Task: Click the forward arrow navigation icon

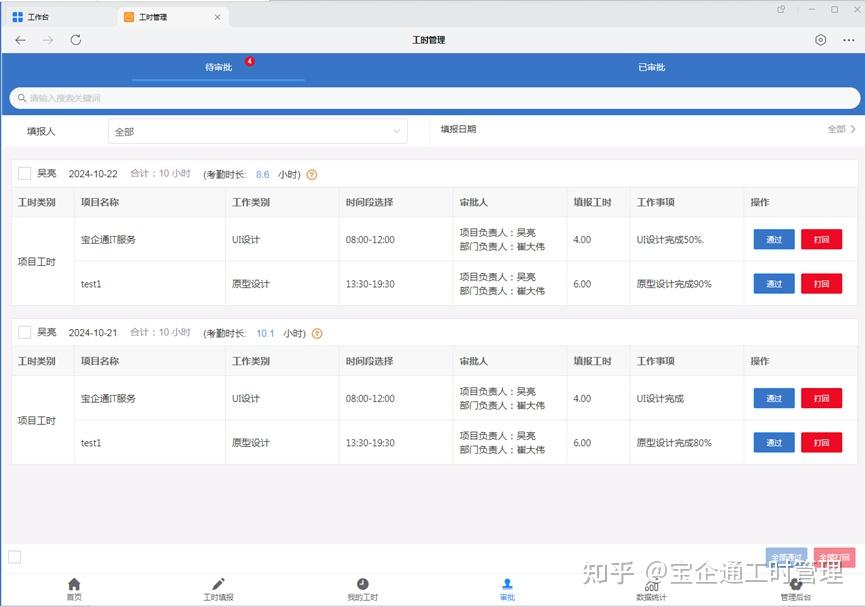Action: click(49, 40)
